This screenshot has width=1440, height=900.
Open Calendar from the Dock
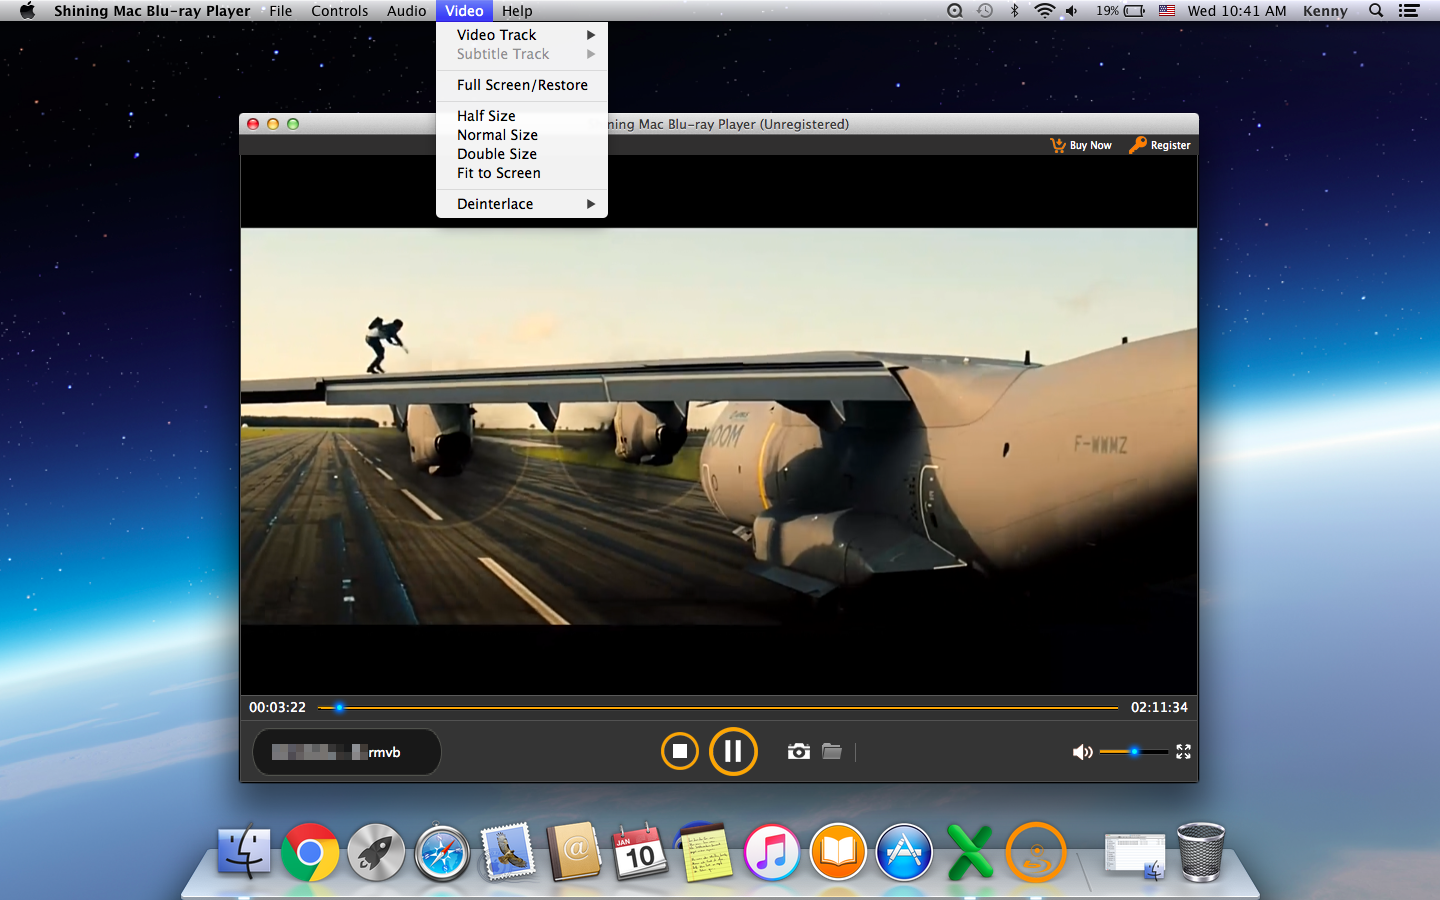click(x=640, y=853)
